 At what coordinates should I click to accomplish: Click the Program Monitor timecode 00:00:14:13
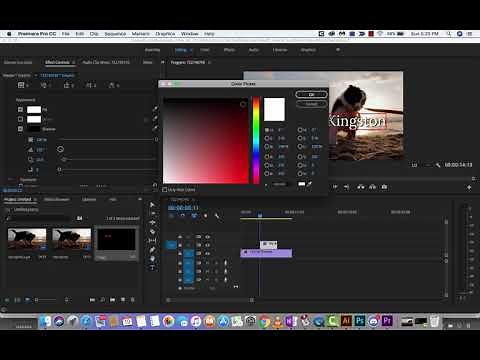(458, 165)
